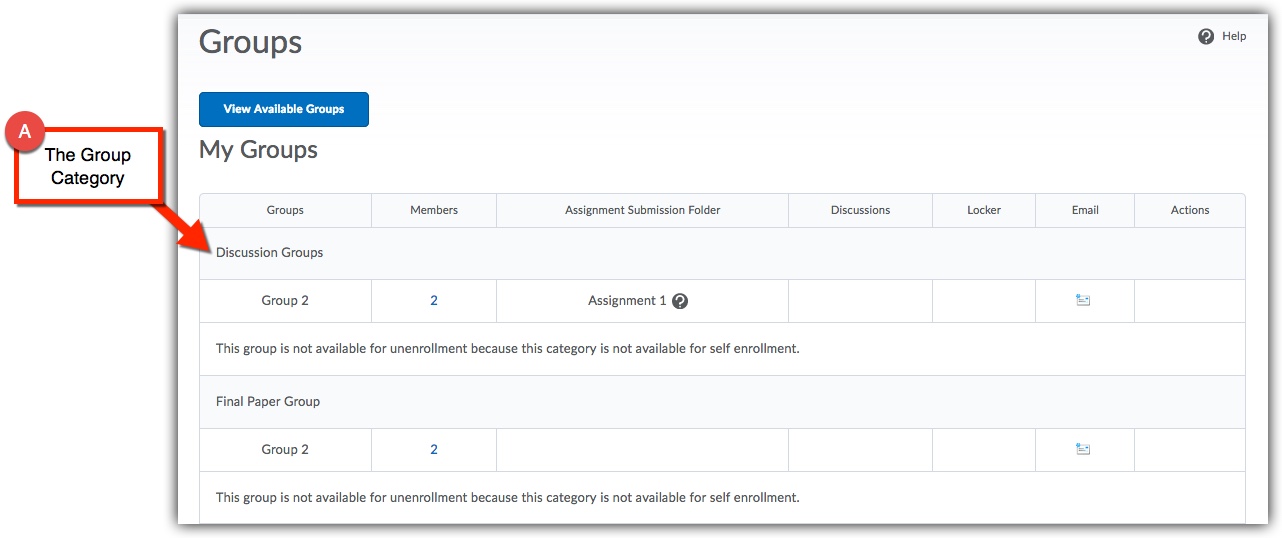Screen dimensions: 1282x538
Task: Click the Actions column header
Action: point(1190,210)
